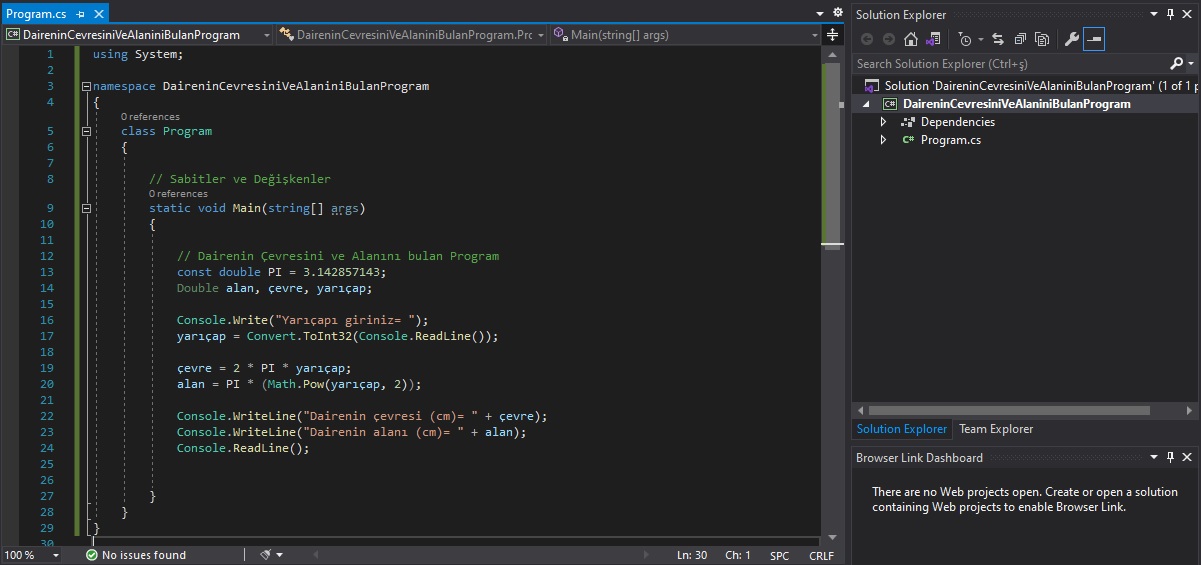Screen dimensions: 1201x565
Task: Click the '0 references' link above Main
Action: tap(178, 194)
